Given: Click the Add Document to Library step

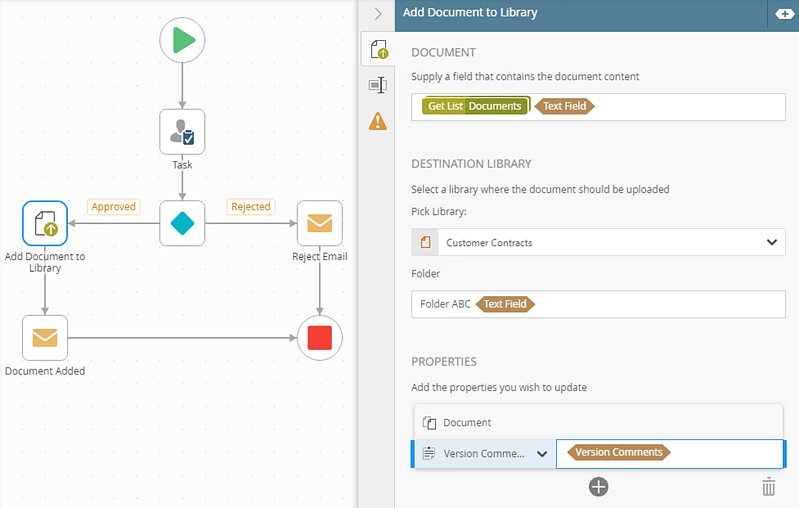Looking at the screenshot, I should [x=45, y=223].
